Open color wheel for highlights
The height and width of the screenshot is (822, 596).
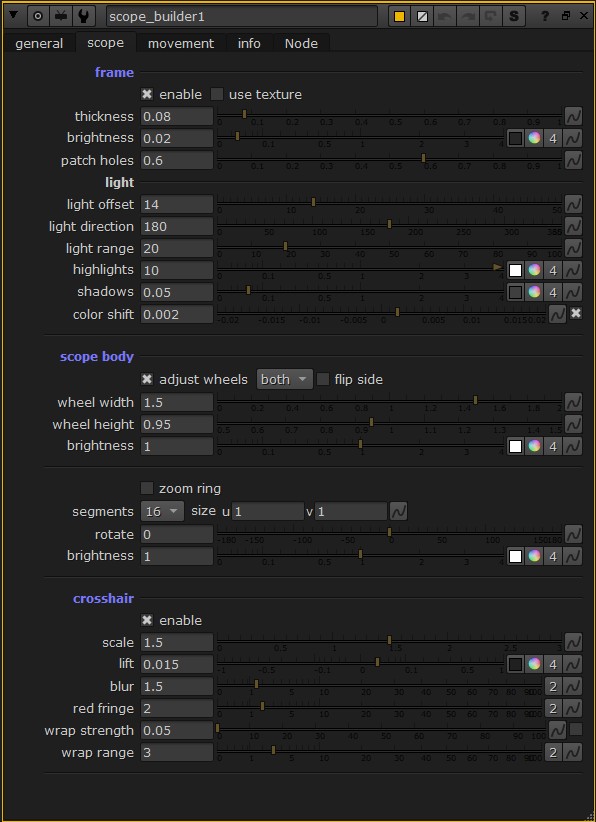[x=534, y=270]
